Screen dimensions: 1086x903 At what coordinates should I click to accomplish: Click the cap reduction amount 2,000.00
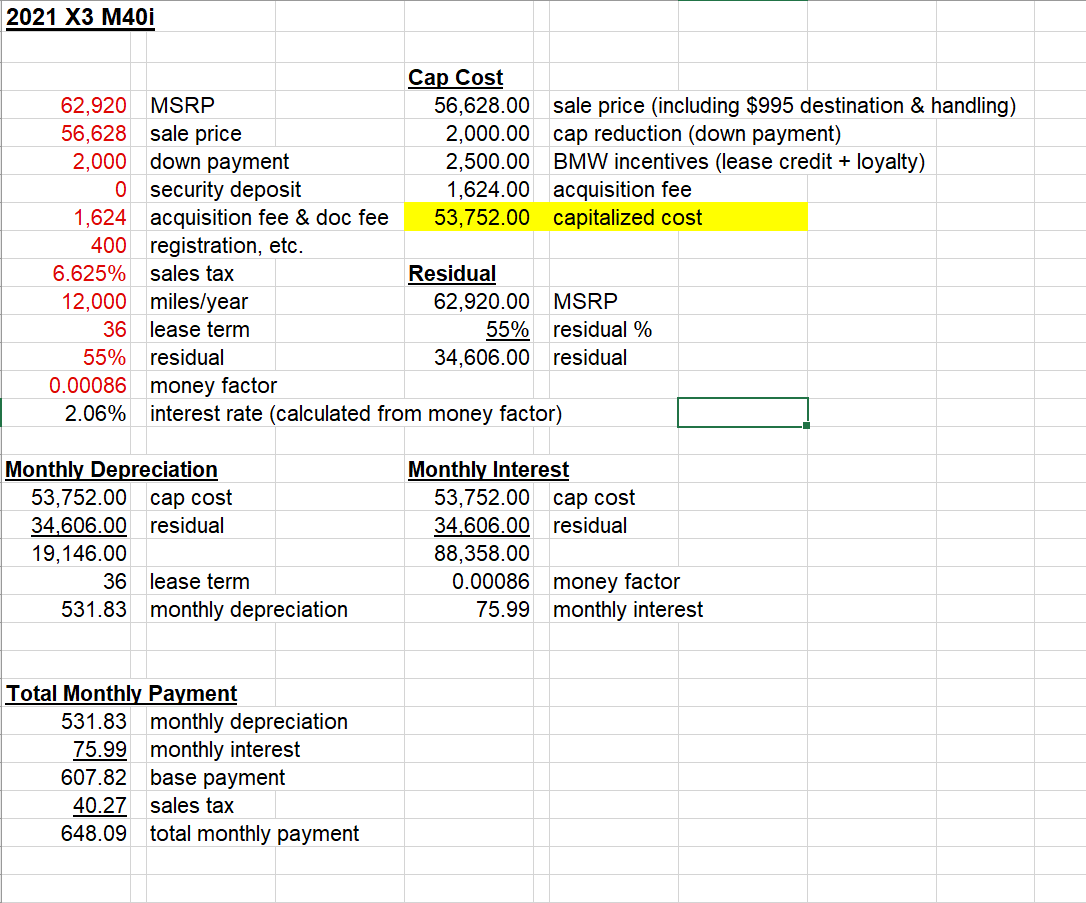pos(488,133)
